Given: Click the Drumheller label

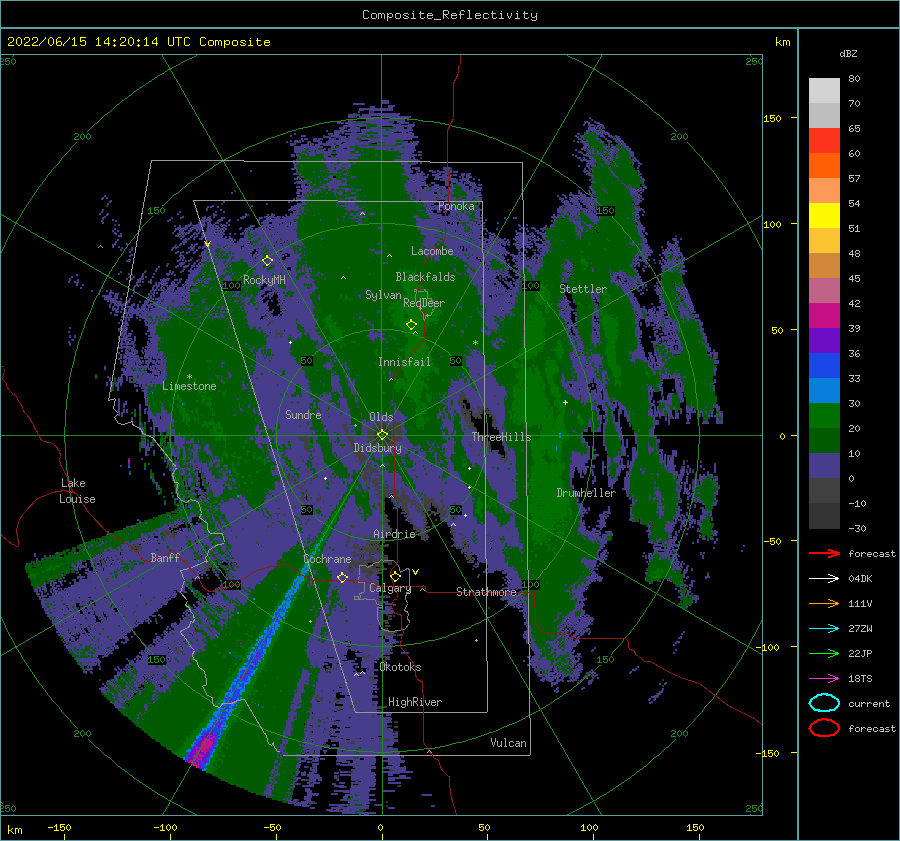Looking at the screenshot, I should pos(586,493).
